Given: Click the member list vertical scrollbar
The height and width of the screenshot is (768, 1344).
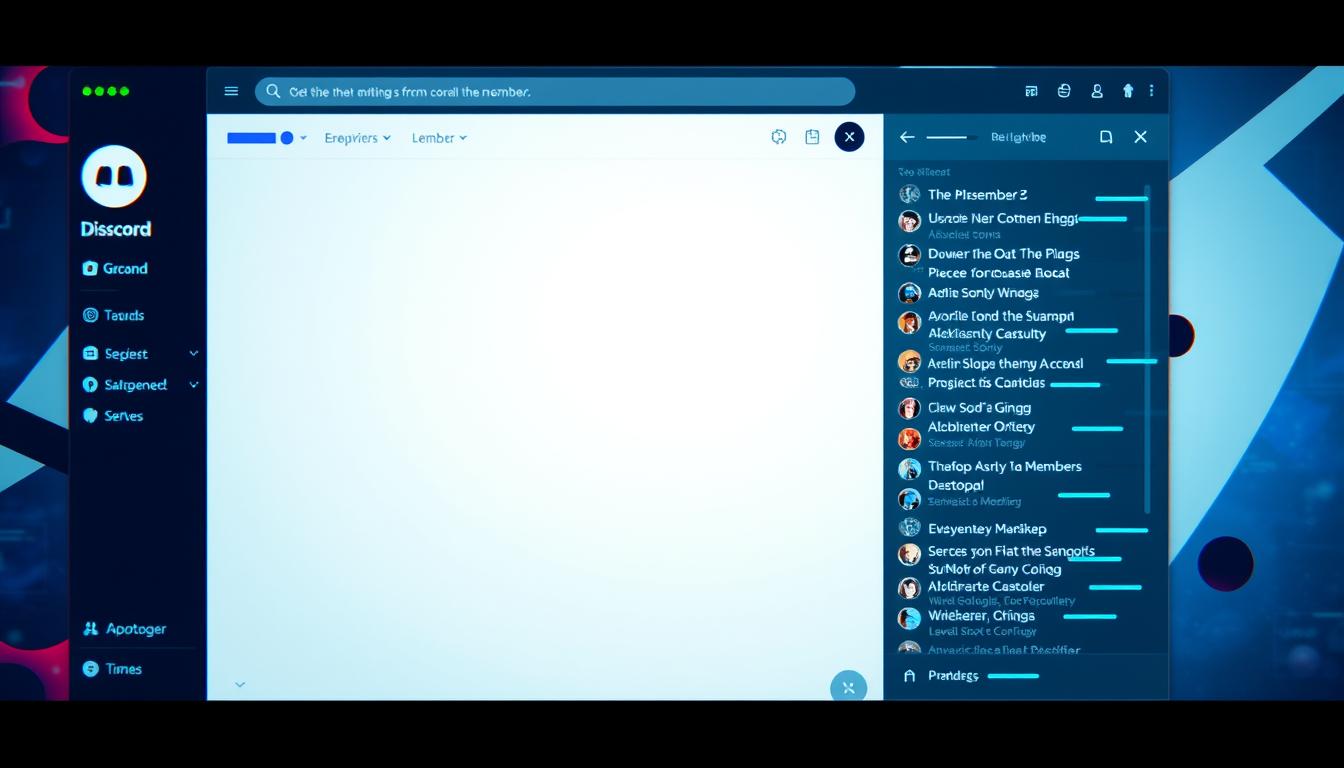Looking at the screenshot, I should click(1147, 350).
